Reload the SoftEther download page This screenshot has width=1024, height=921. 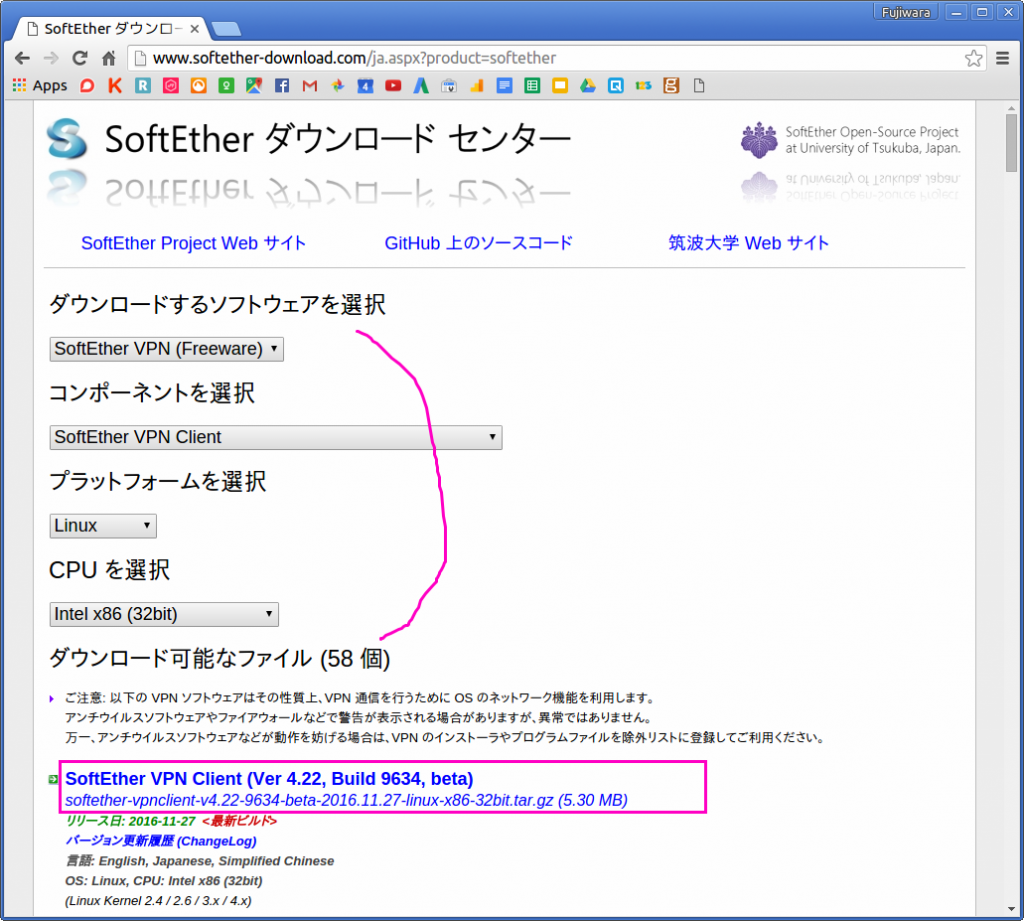point(80,58)
